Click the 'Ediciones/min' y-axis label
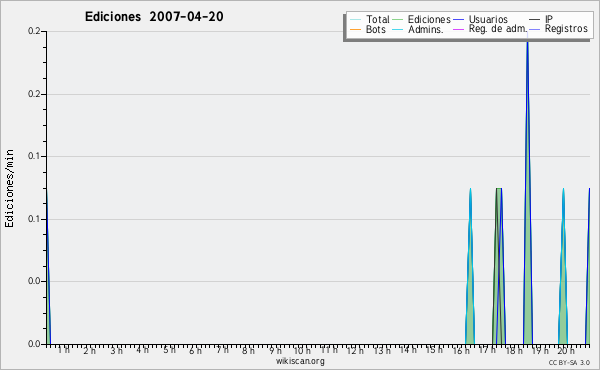 point(9,188)
